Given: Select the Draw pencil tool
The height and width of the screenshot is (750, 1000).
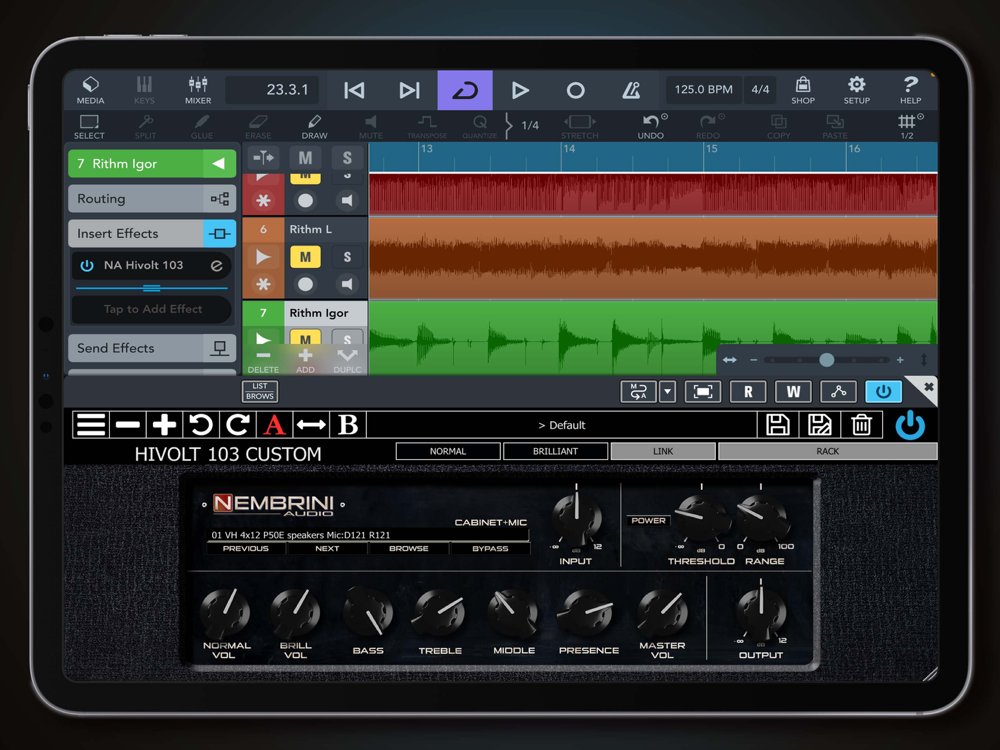Looking at the screenshot, I should [x=314, y=126].
